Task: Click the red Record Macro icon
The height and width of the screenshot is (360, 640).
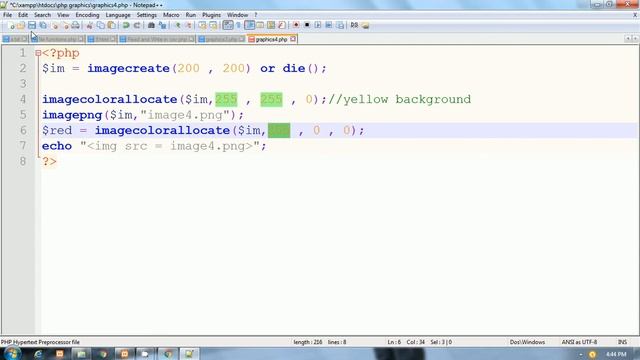Action: point(296,25)
